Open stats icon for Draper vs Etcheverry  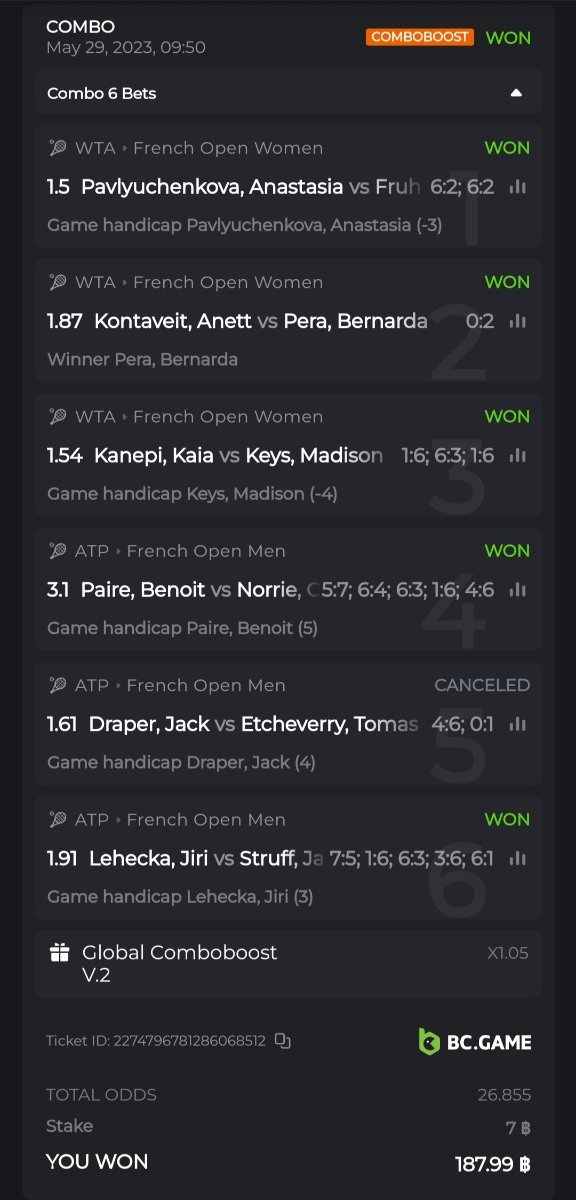[x=517, y=724]
